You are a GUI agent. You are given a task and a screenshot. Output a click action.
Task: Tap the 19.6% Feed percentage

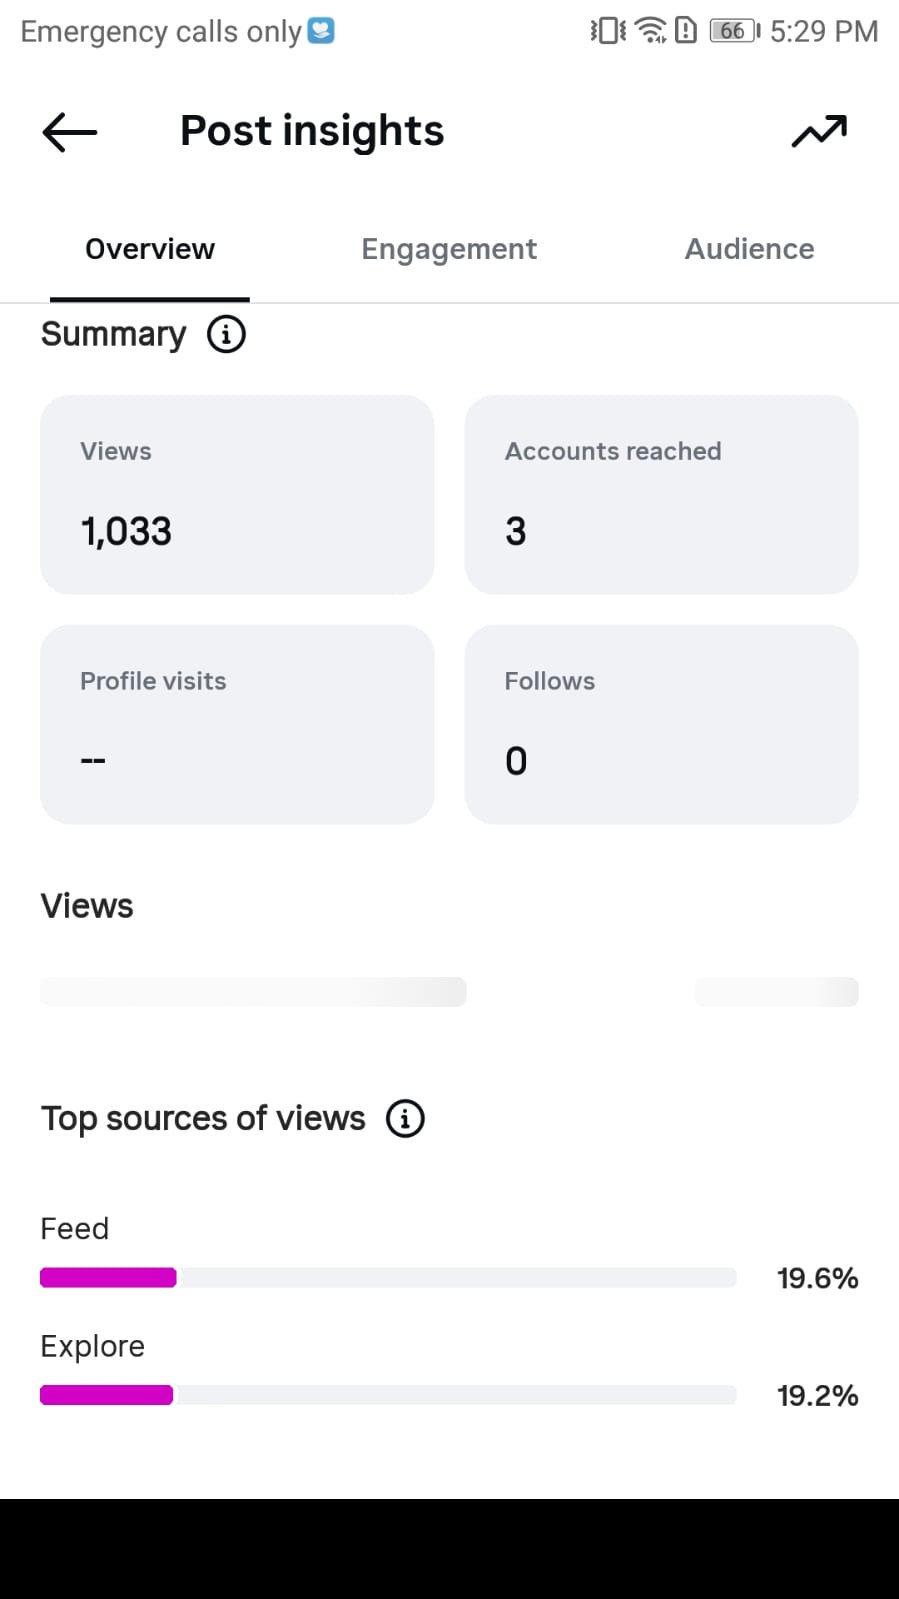pos(817,1278)
